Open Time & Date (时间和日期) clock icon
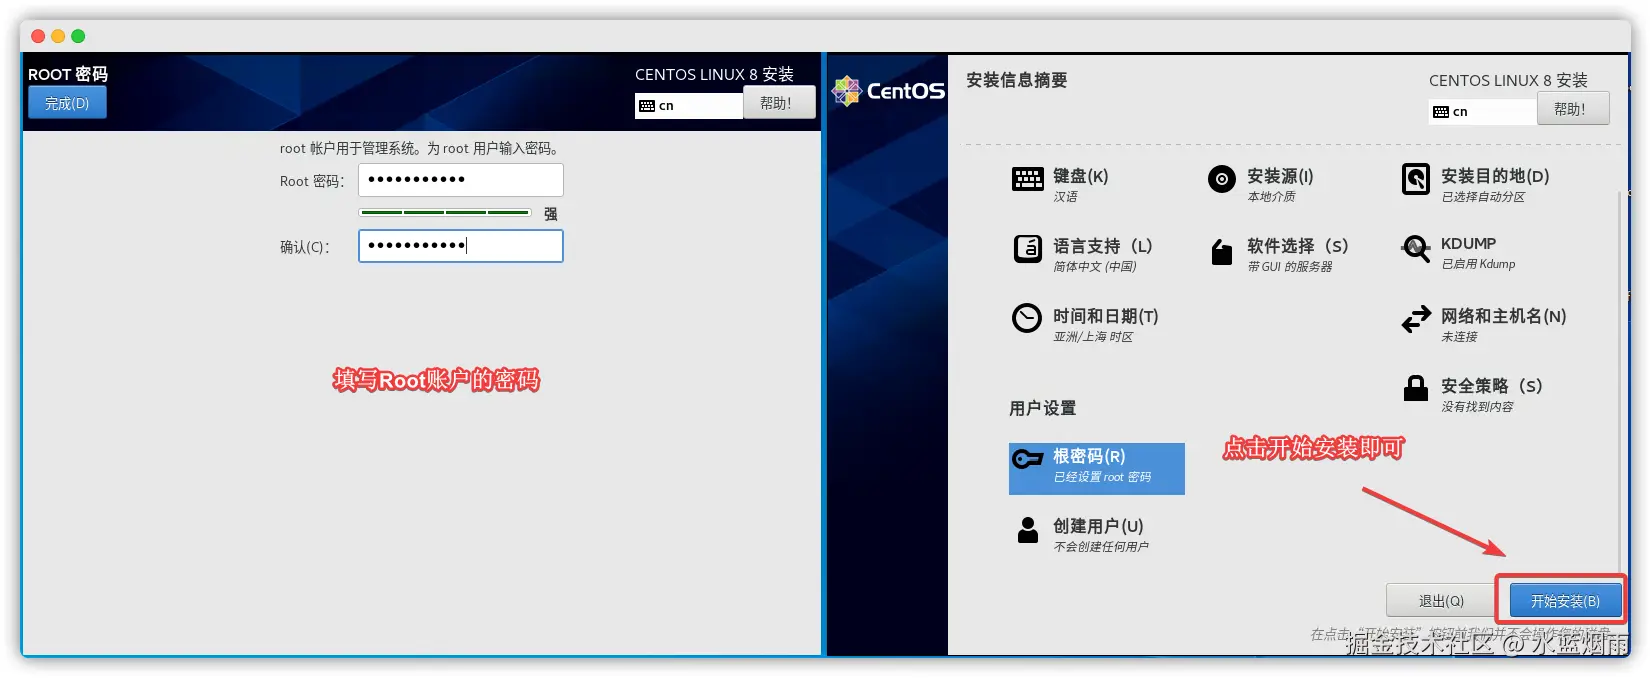This screenshot has width=1651, height=678. pyautogui.click(x=1027, y=318)
